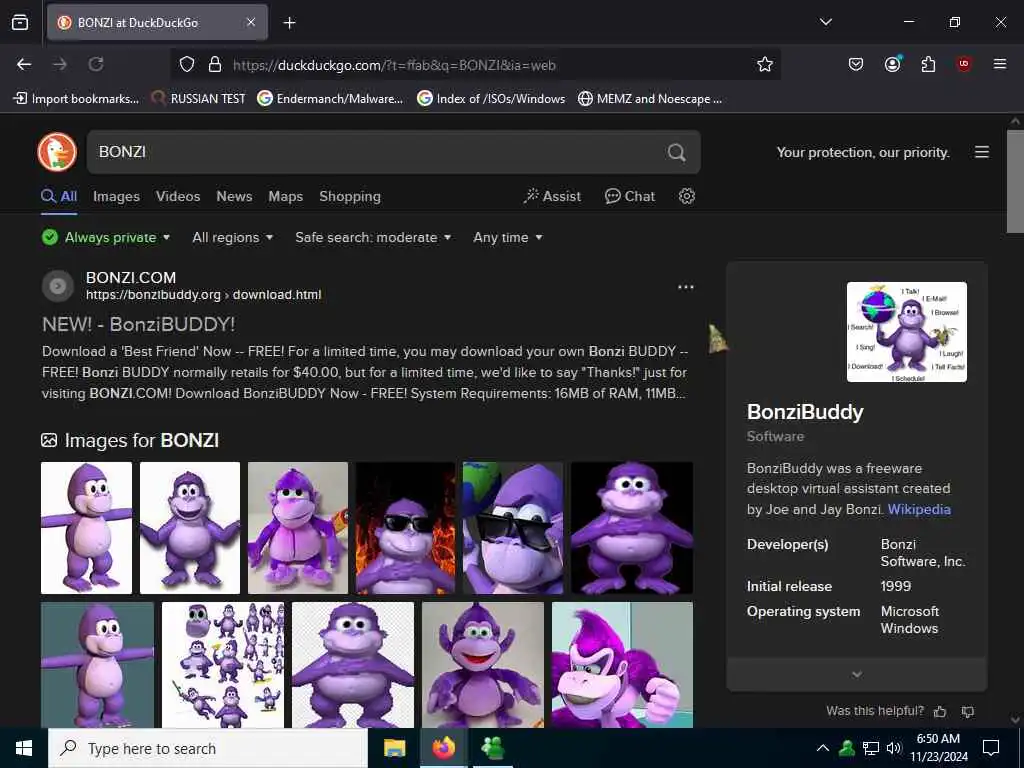
Task: Click the green people taskbar app icon
Action: 492,748
